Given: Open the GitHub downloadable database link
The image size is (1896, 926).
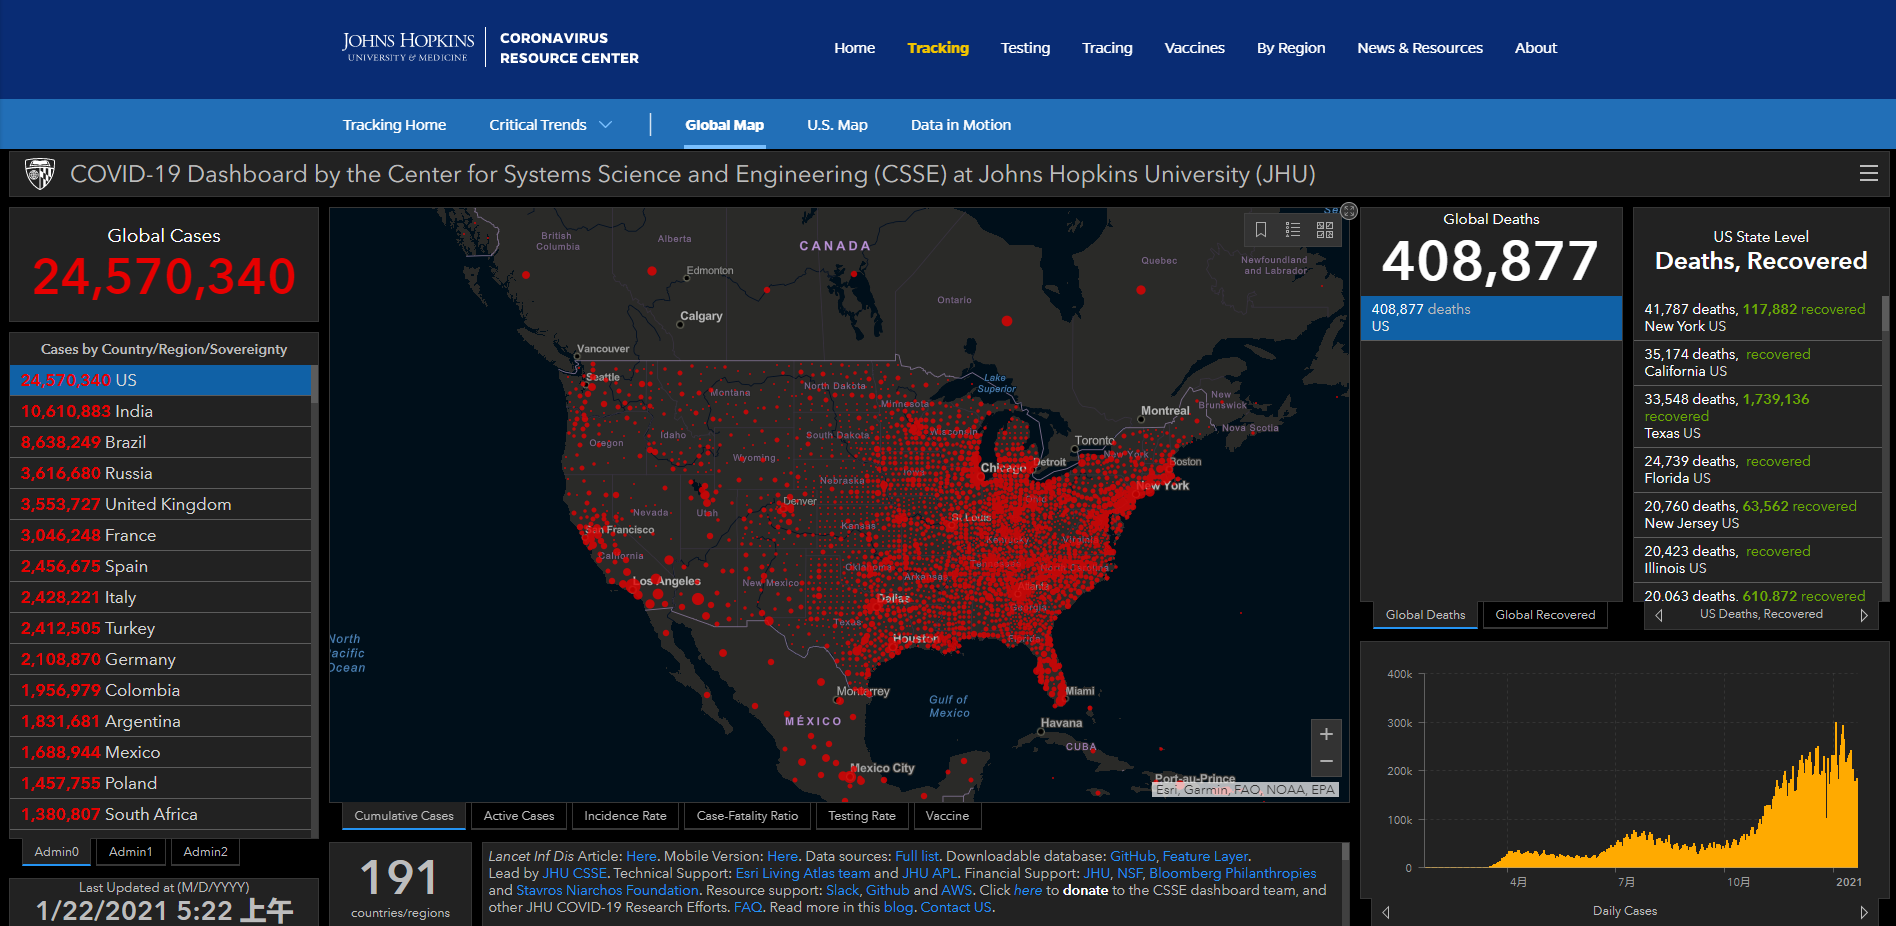Looking at the screenshot, I should 1133,856.
